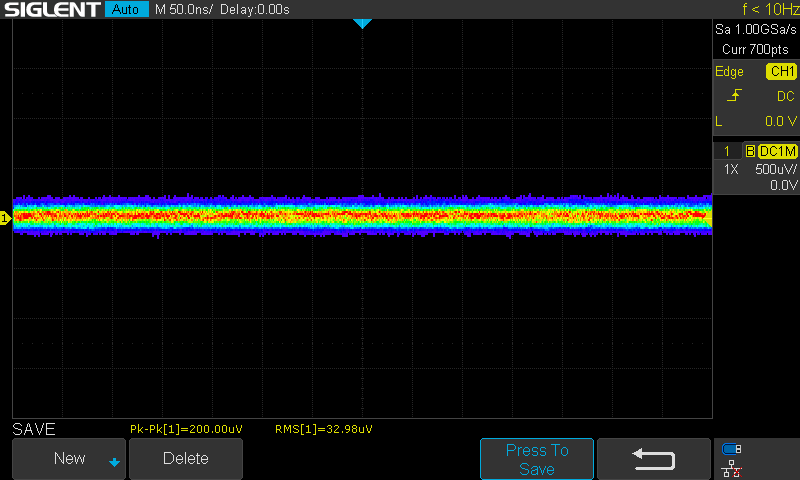Click the f < 10Hz frequency counter
The image size is (800, 480).
click(770, 9)
